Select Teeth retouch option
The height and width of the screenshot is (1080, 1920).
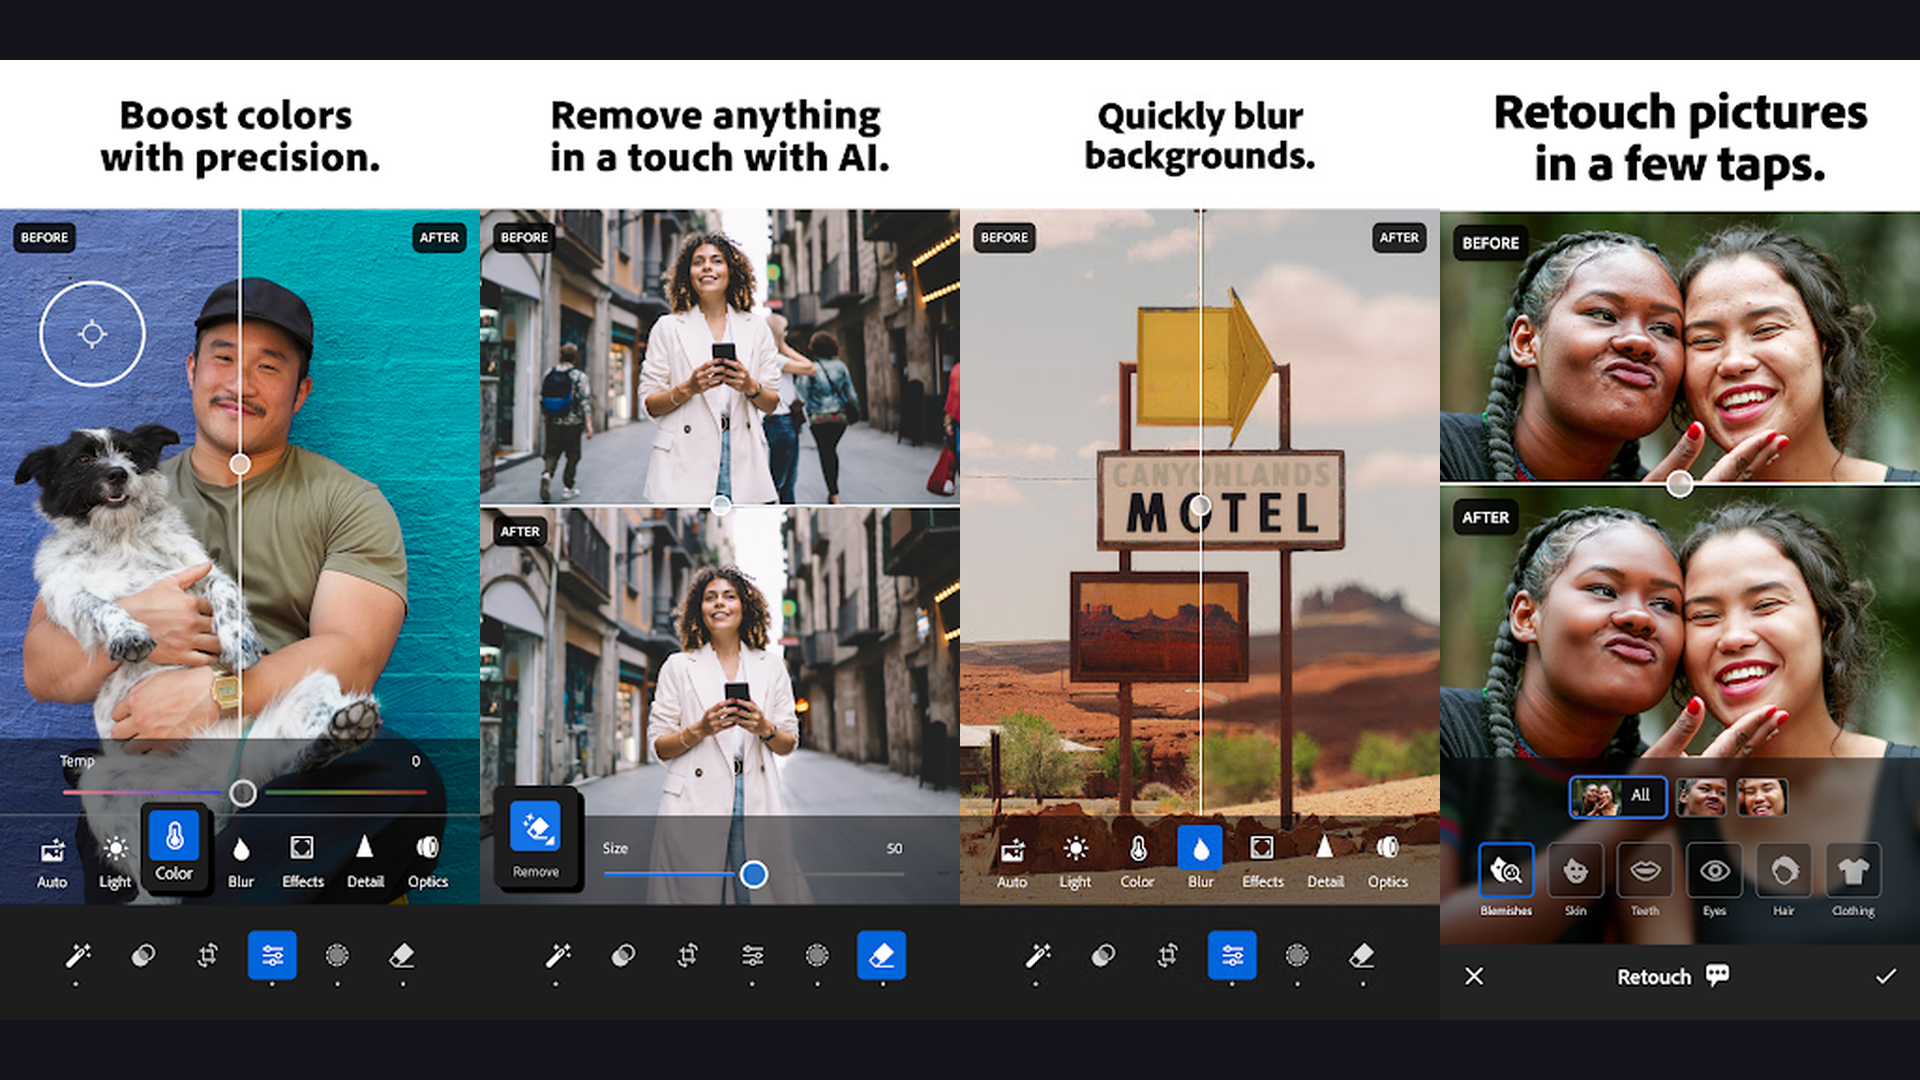[x=1645, y=880]
